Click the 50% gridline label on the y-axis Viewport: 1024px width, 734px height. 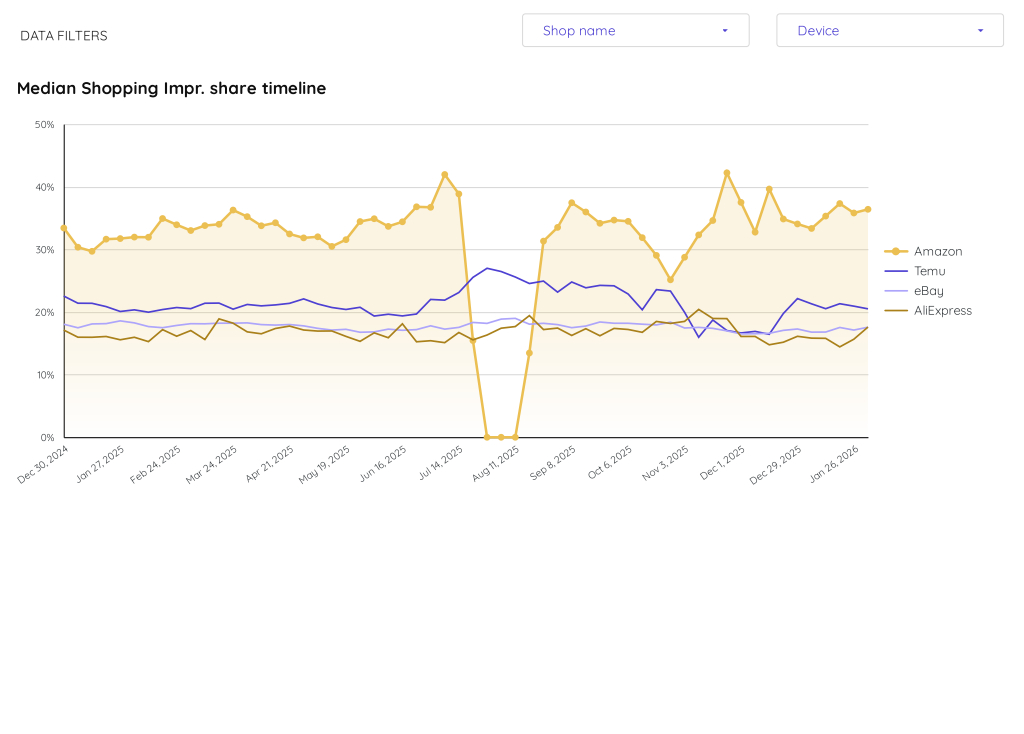tap(46, 124)
